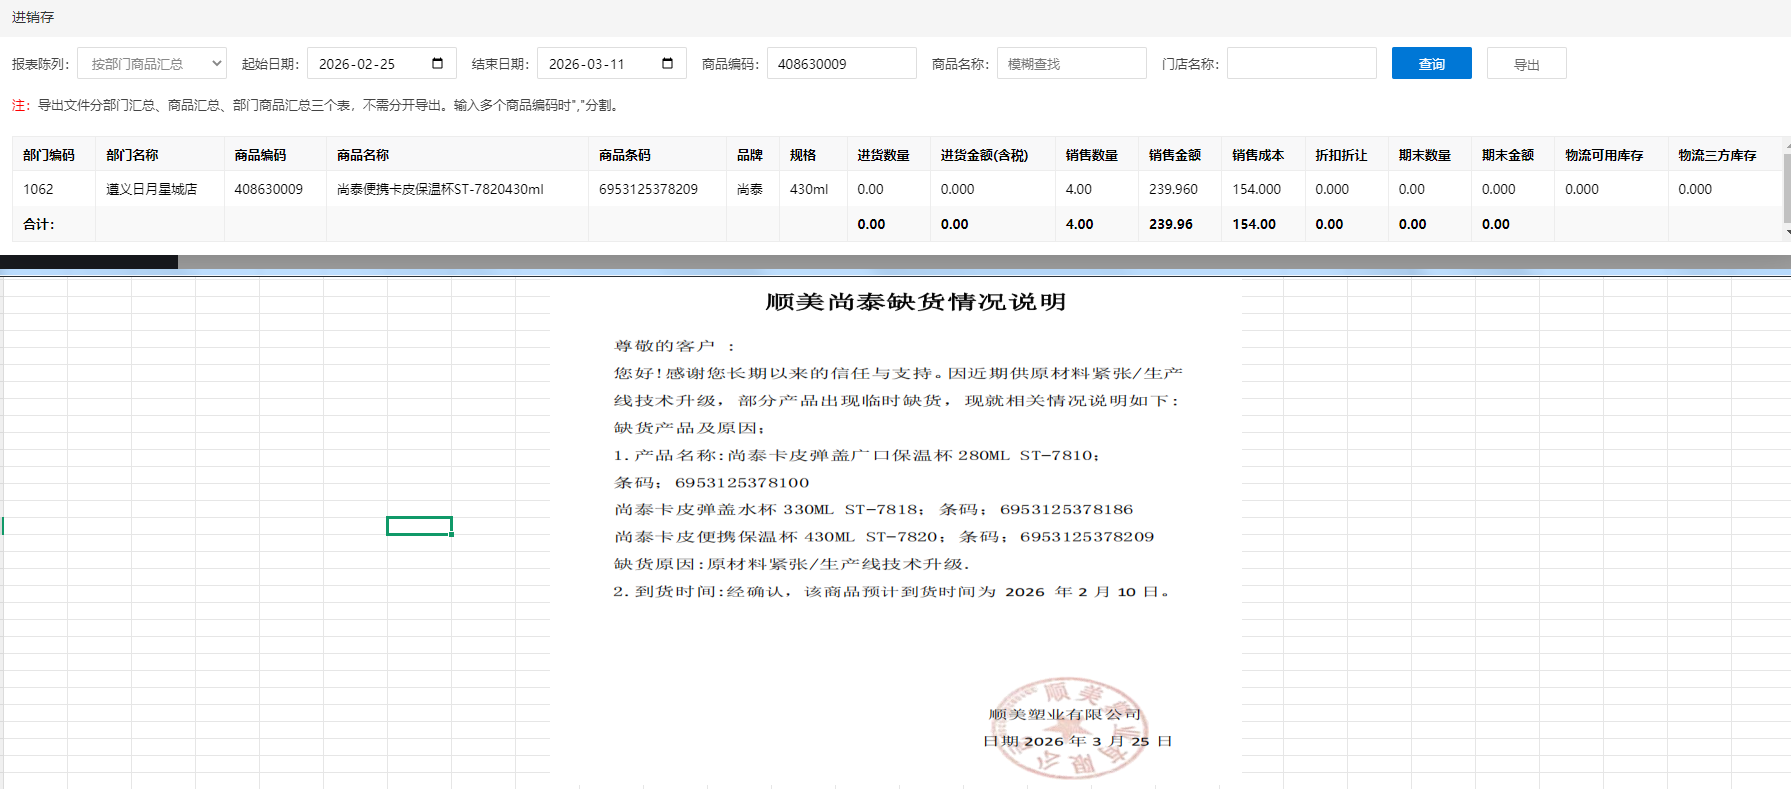
Task: Click the 部门编码 column header
Action: click(49, 155)
